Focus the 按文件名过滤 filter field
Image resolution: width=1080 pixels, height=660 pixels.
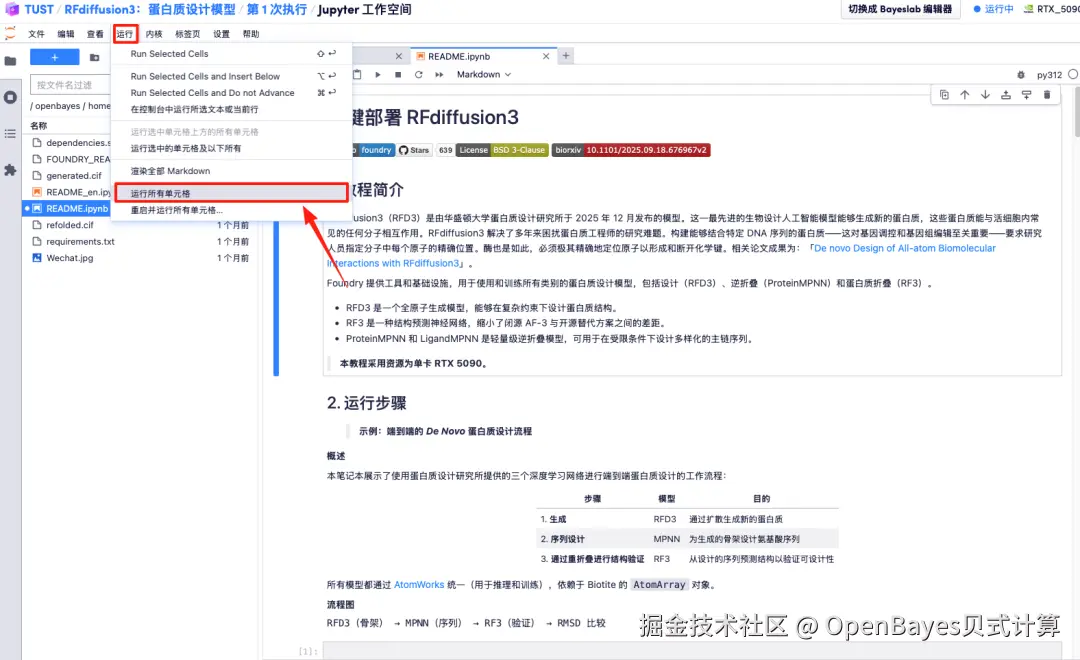70,85
